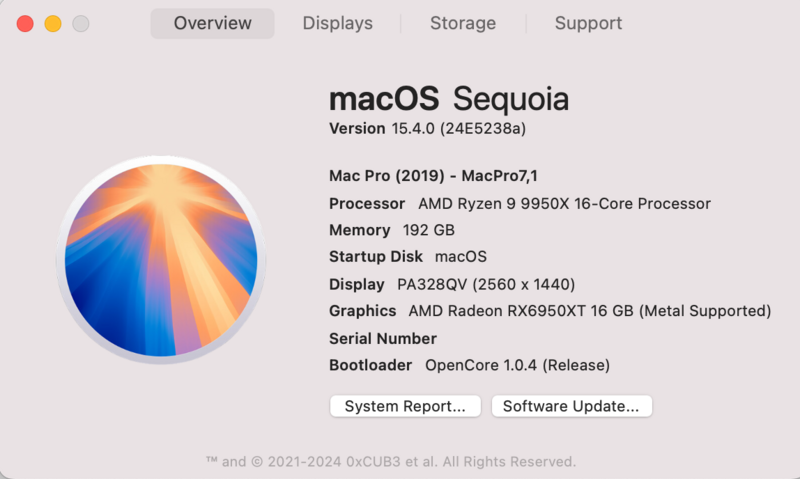Screen dimensions: 800x479
Task: Click the Serial Number label
Action: (383, 338)
